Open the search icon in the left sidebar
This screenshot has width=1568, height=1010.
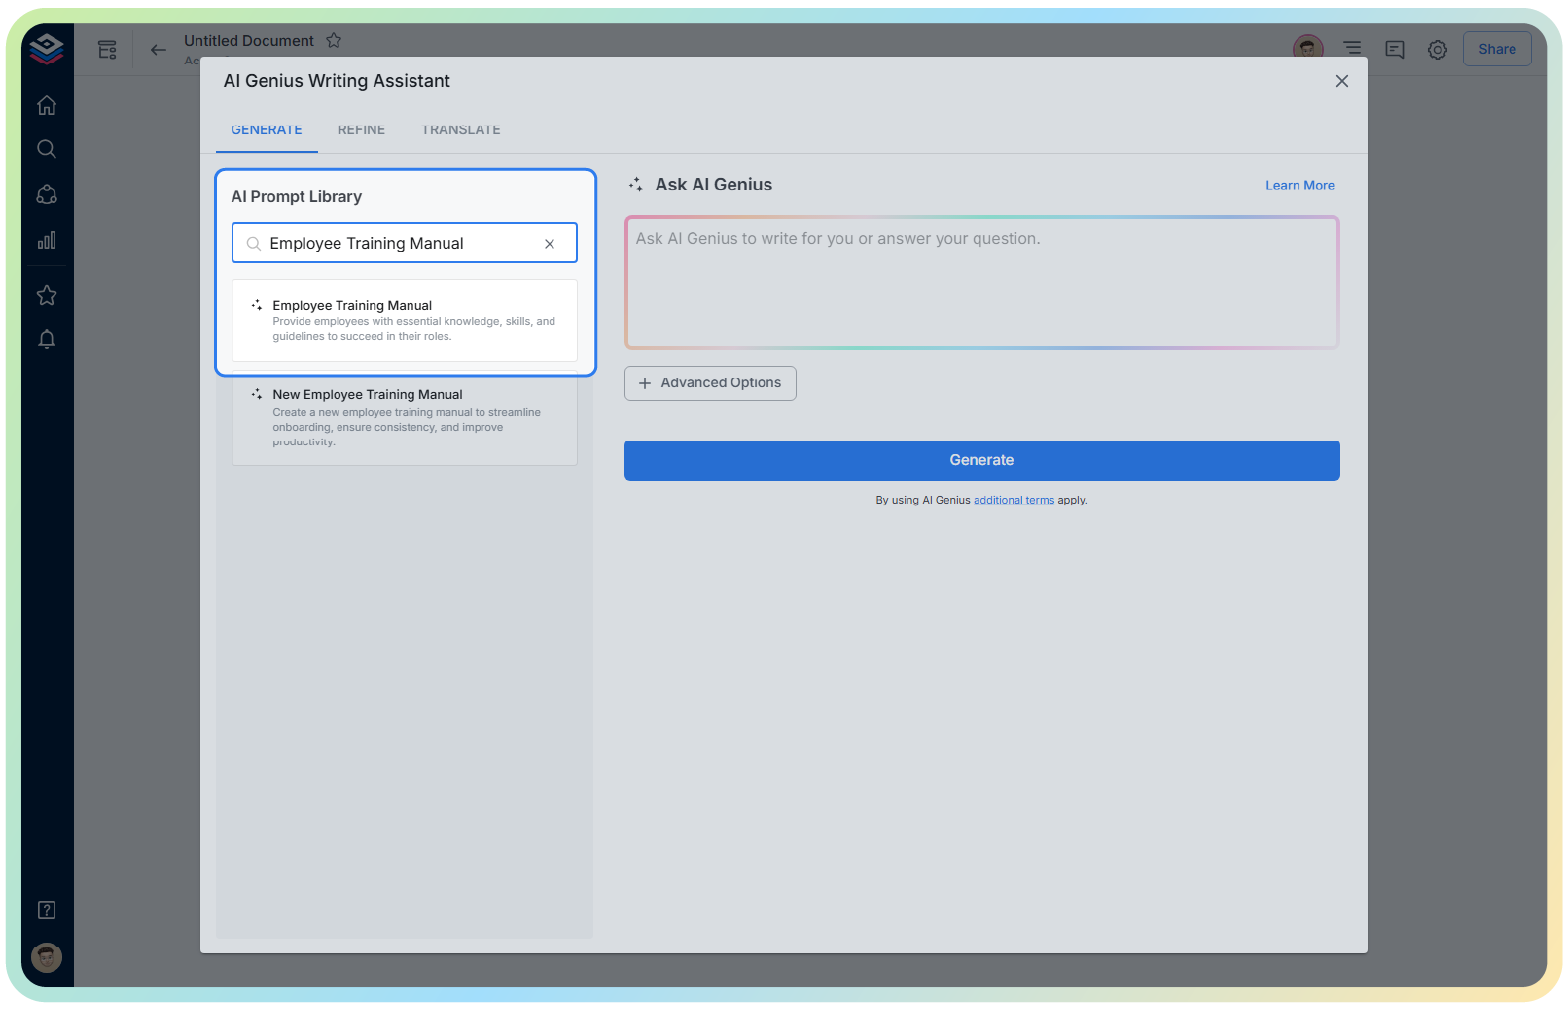click(46, 149)
